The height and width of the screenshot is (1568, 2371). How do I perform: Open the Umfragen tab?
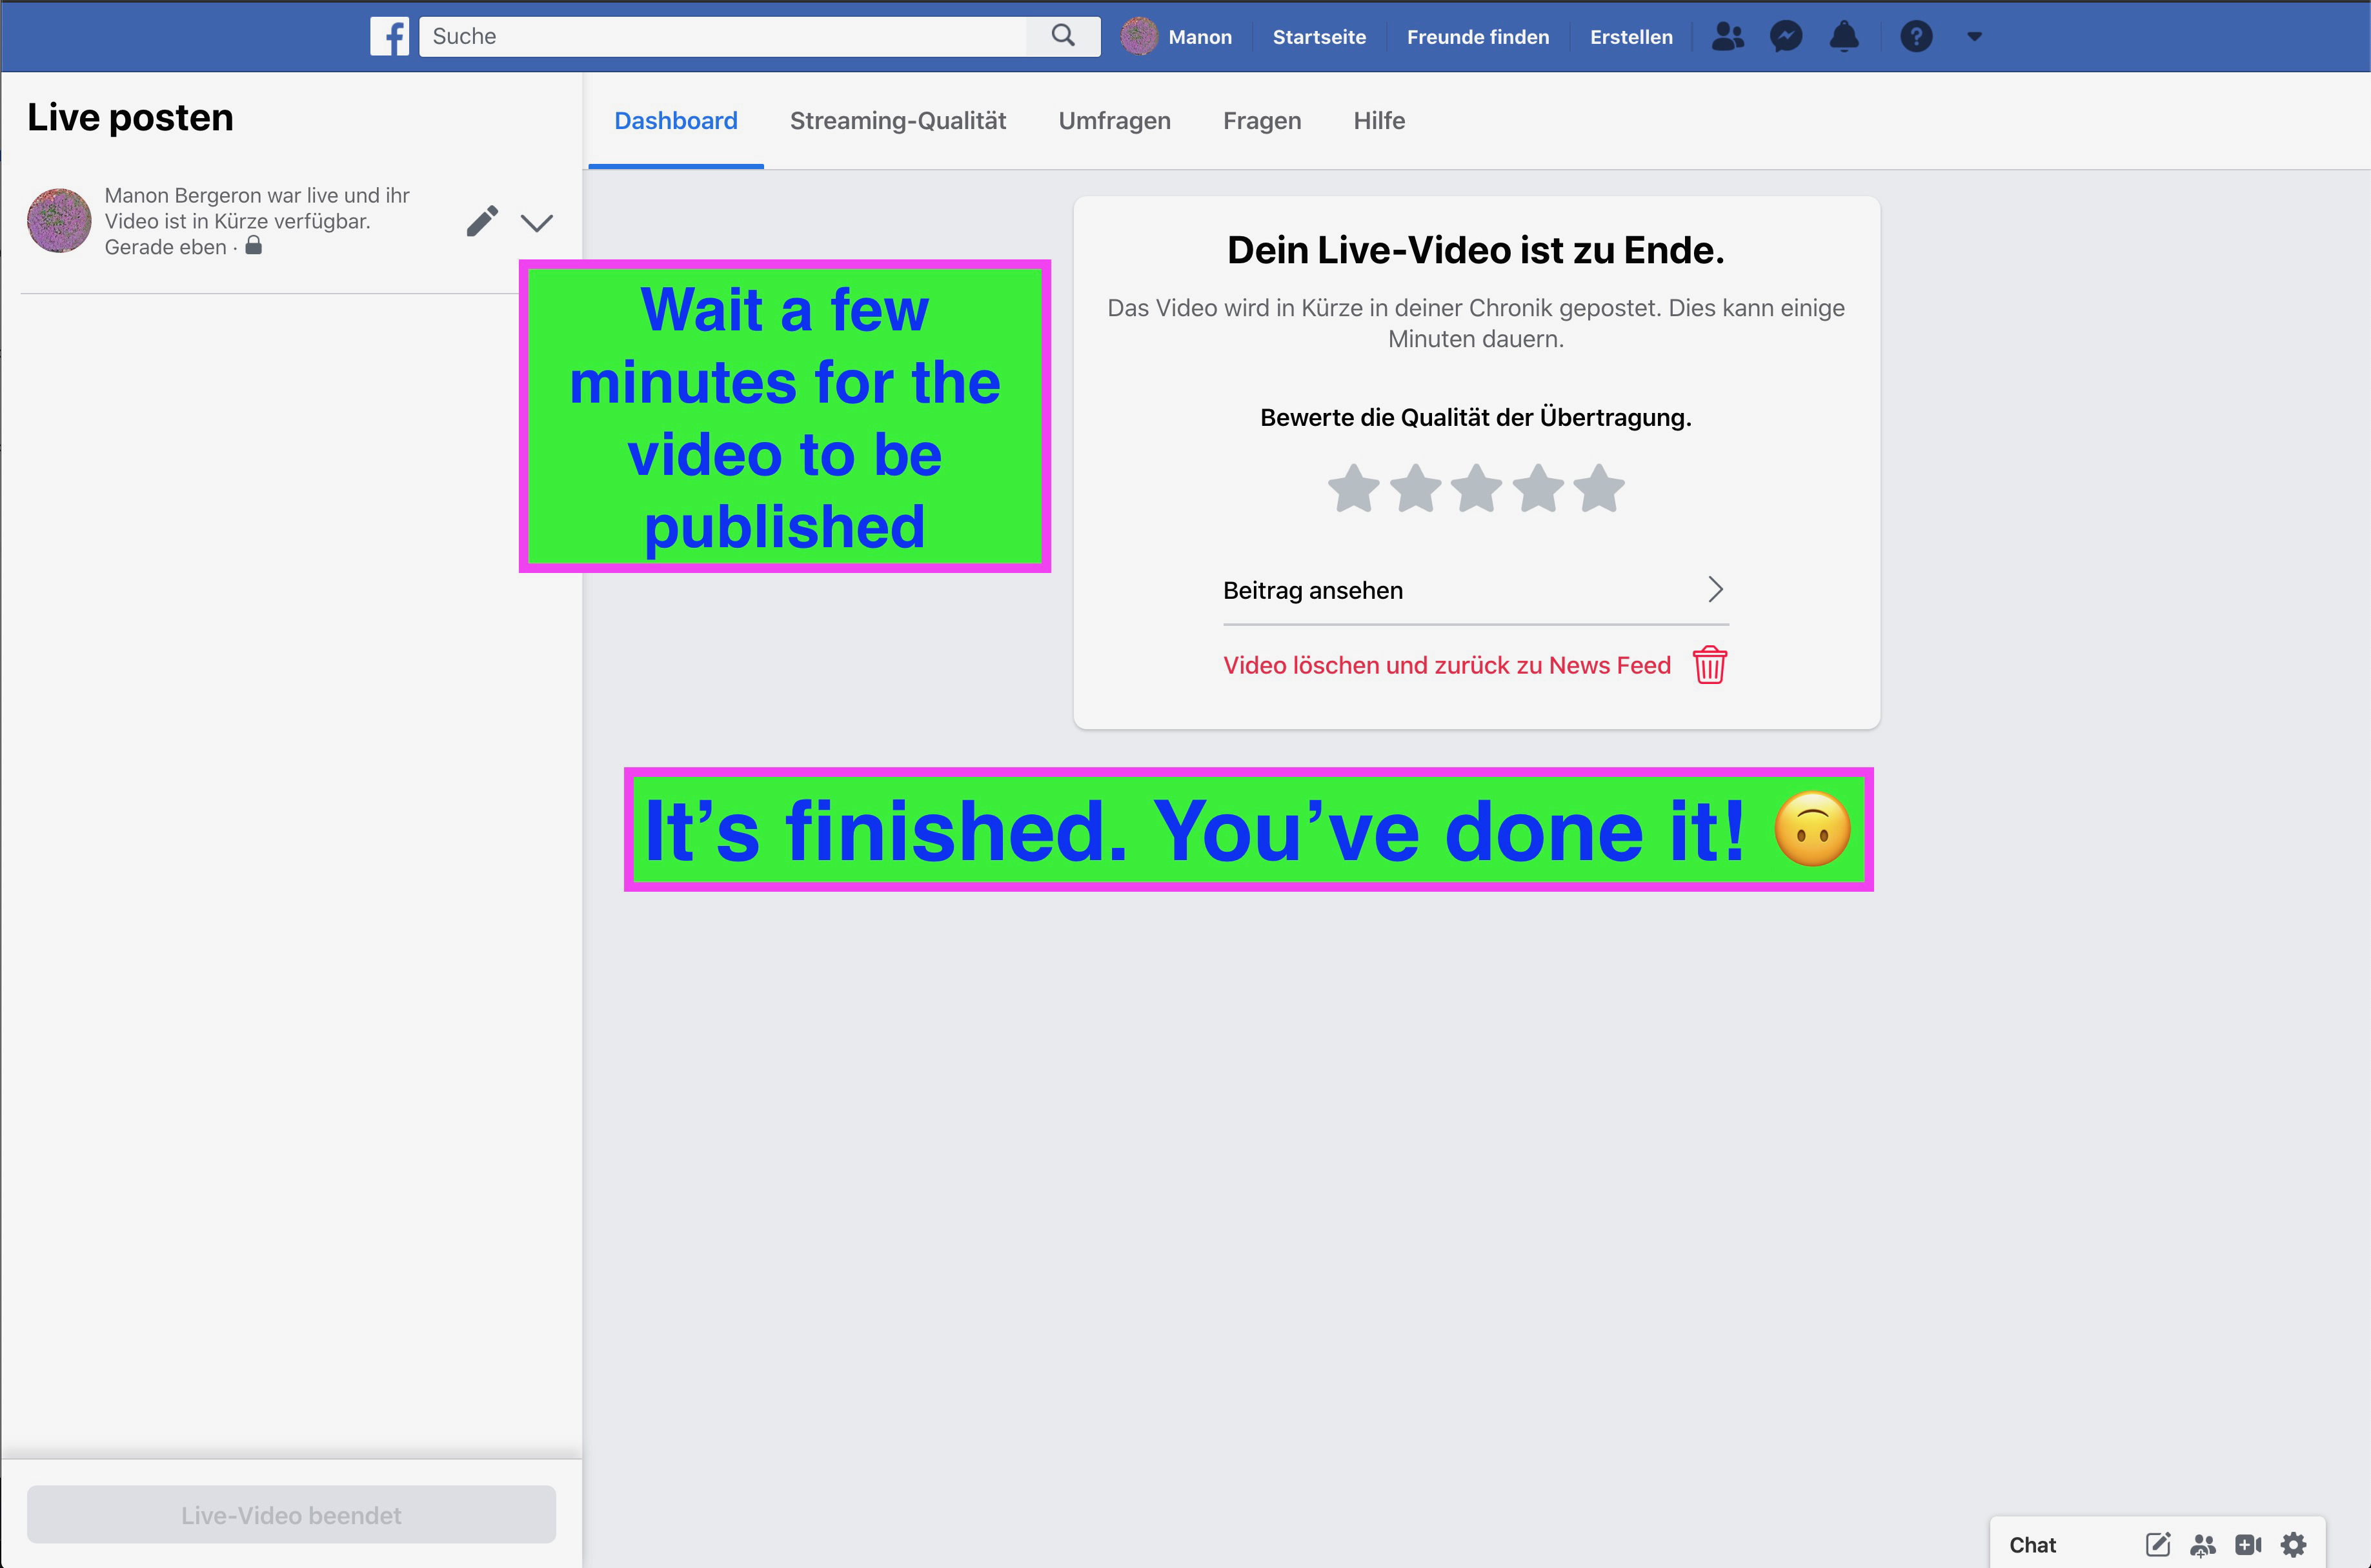pos(1114,121)
